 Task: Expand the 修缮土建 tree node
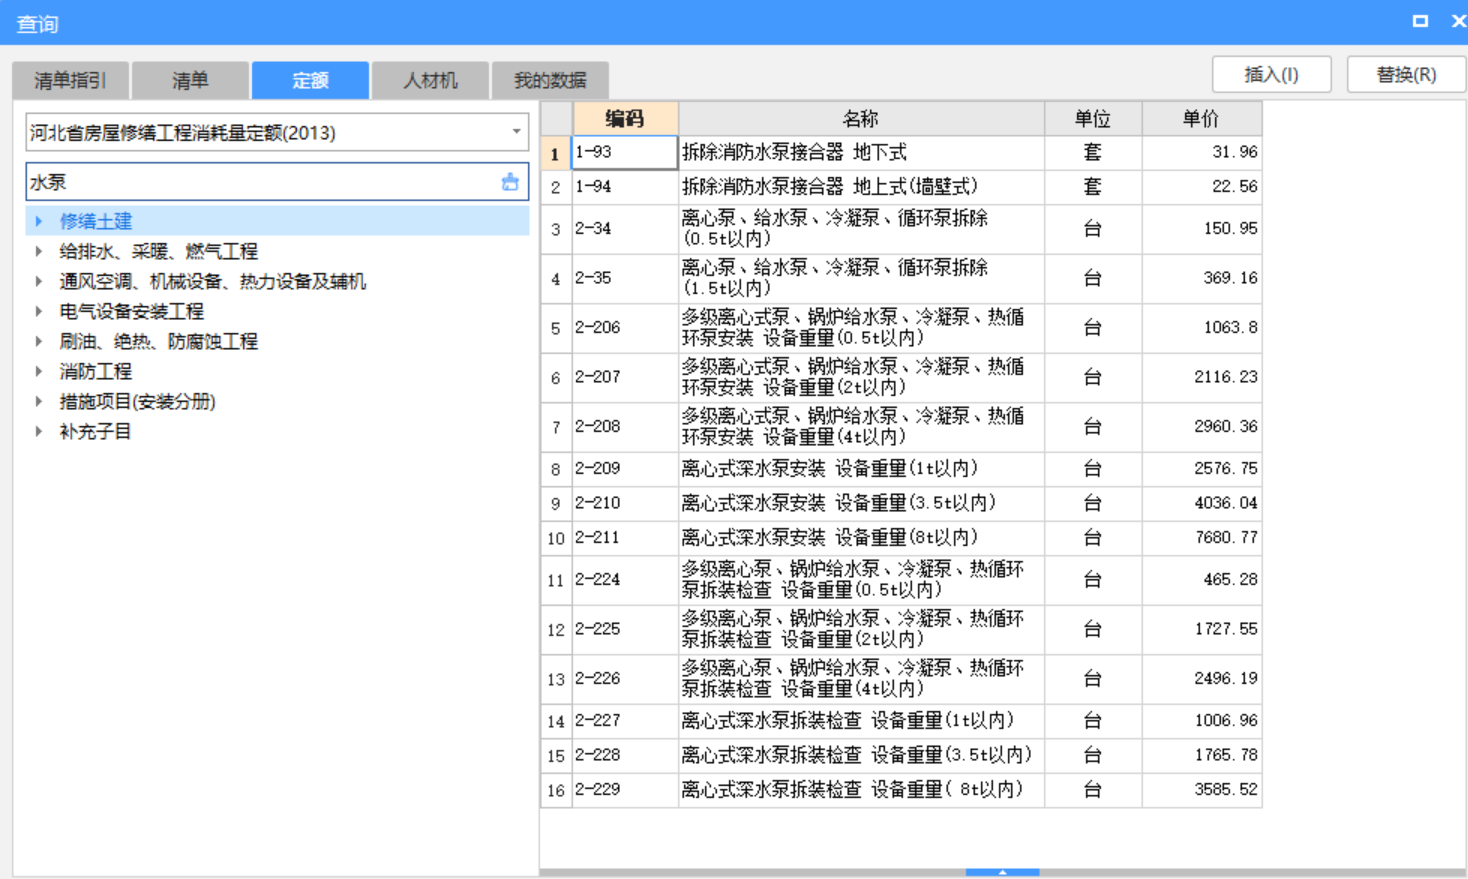click(38, 221)
